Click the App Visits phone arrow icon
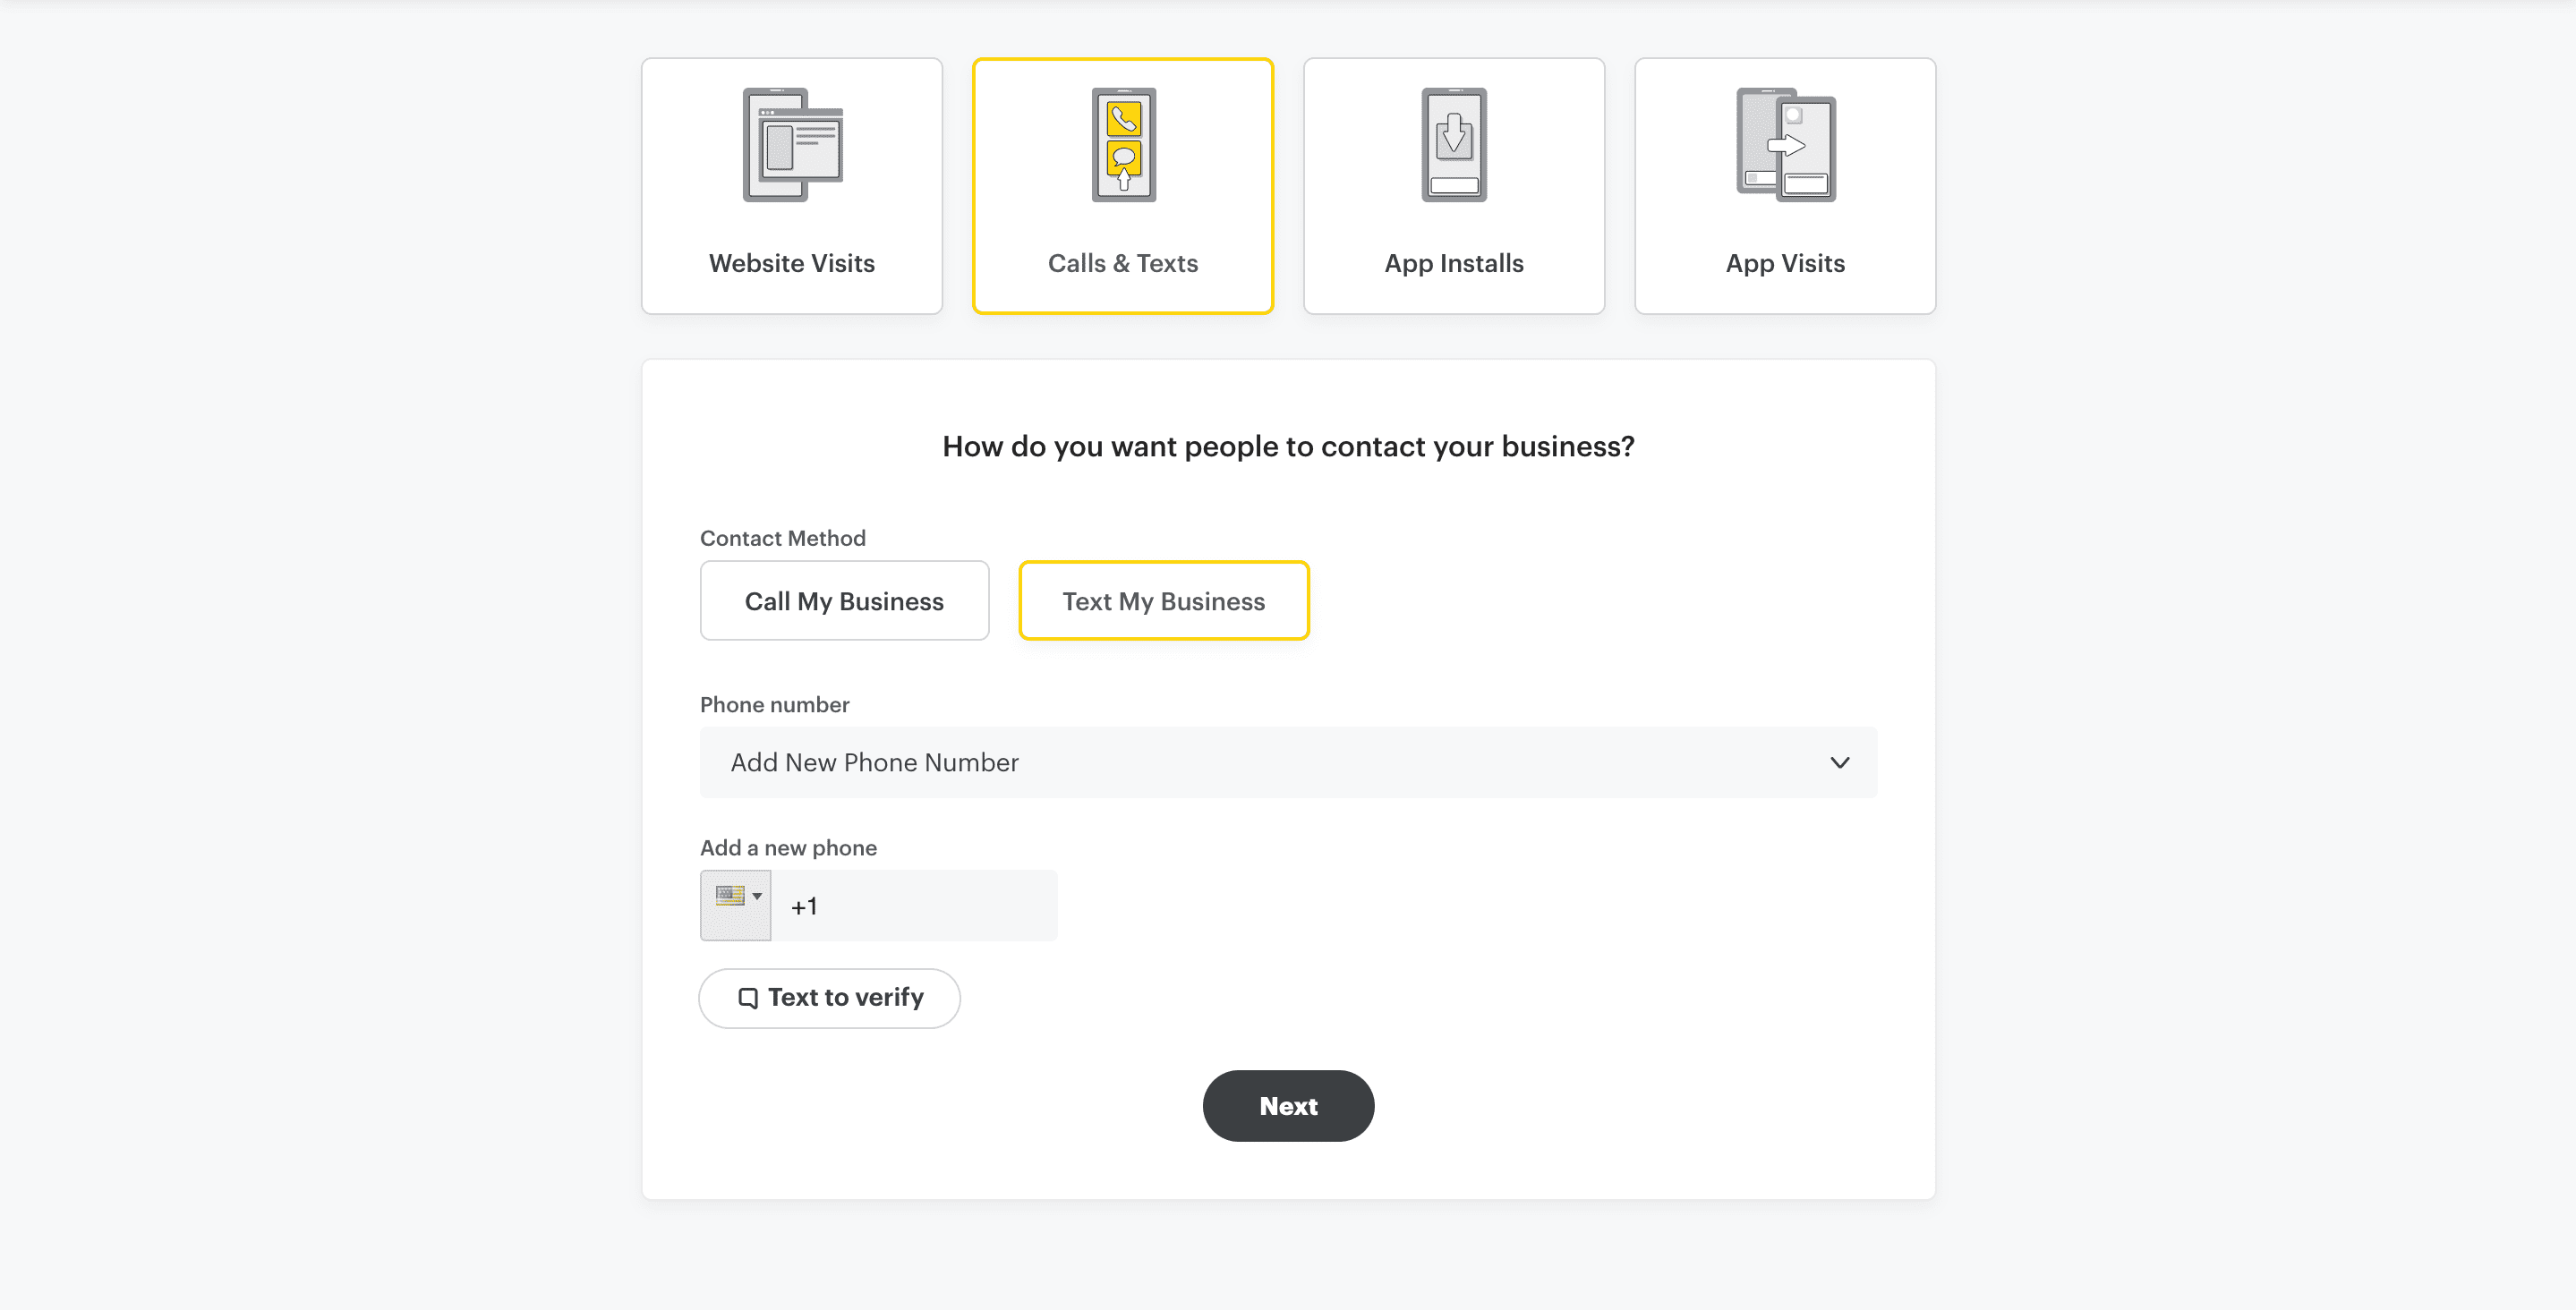 (1785, 145)
